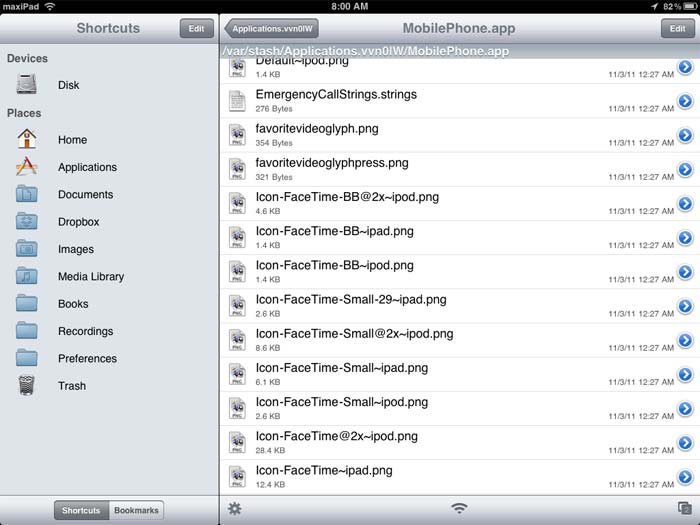This screenshot has height=525, width=700.
Task: Select the Trash label in Places
Action: (72, 386)
